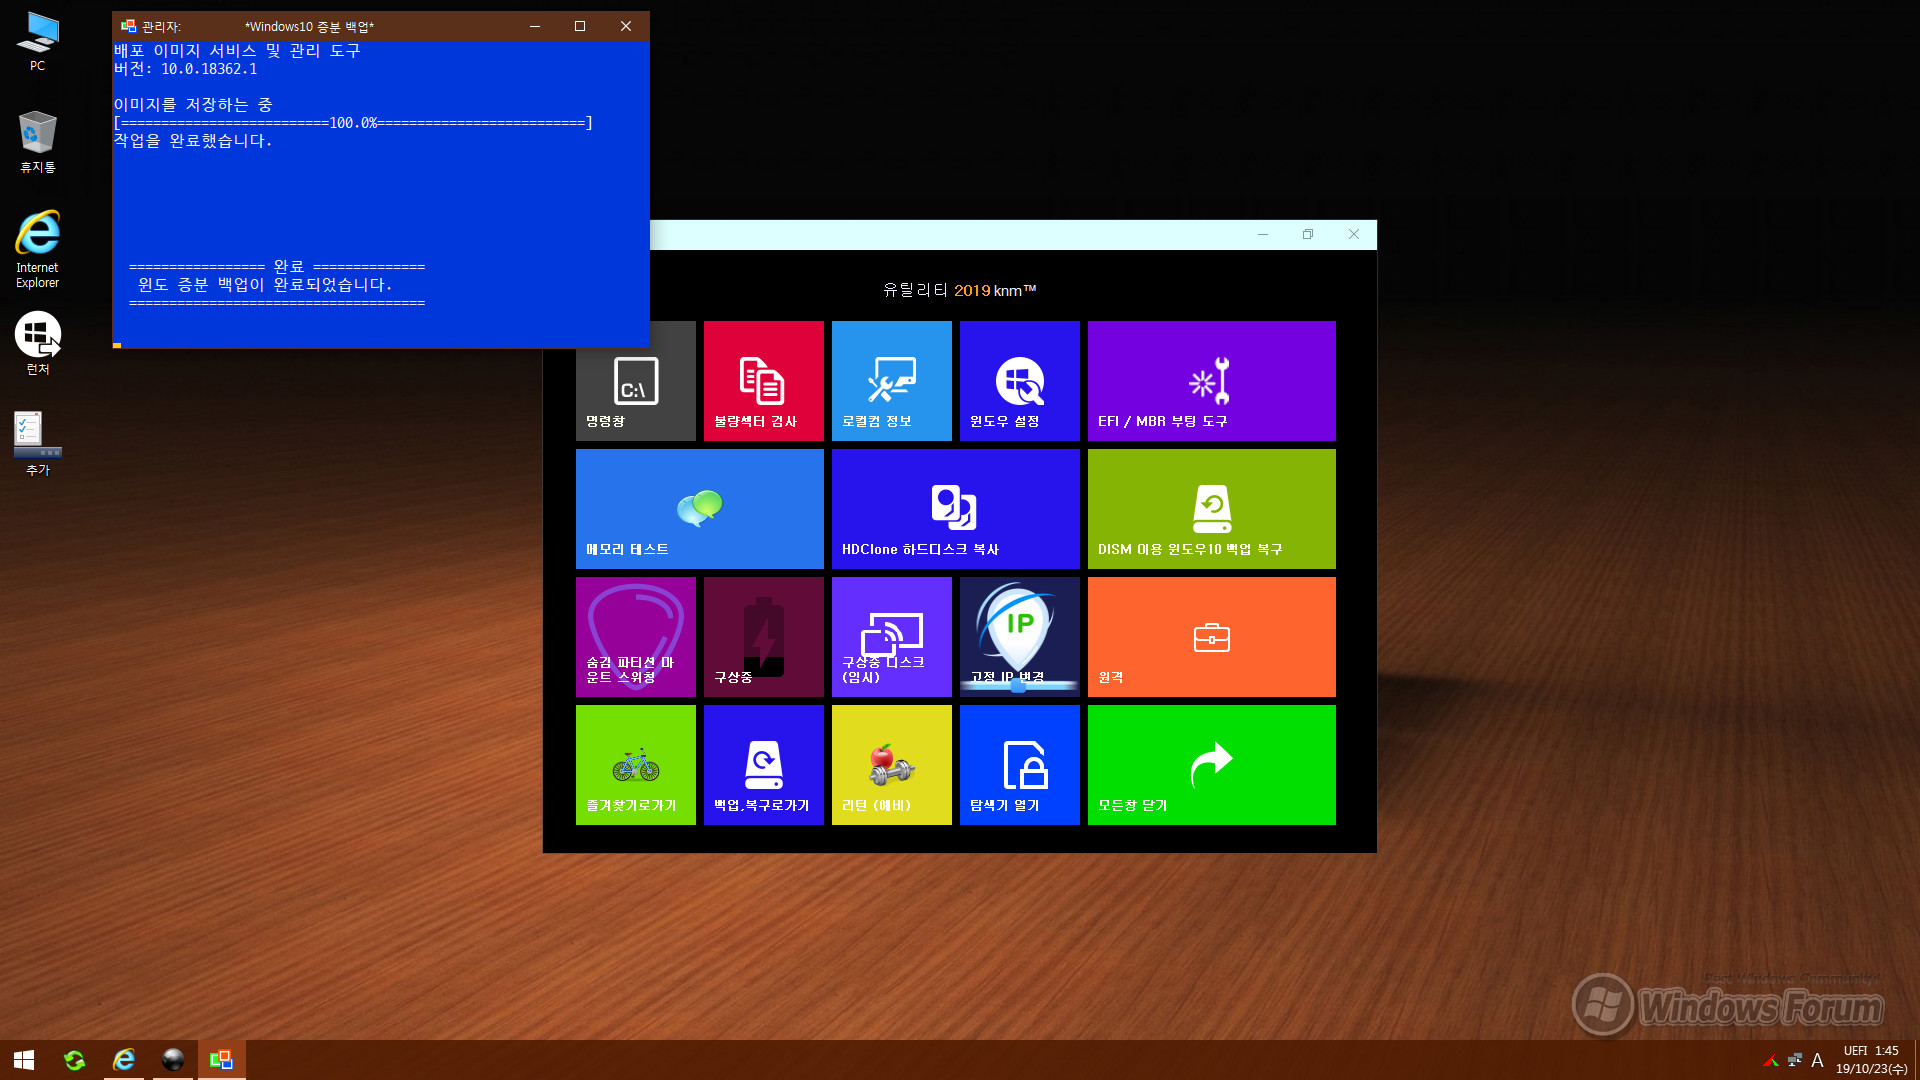Open the PC desktop icon
The width and height of the screenshot is (1920, 1080).
pyautogui.click(x=37, y=42)
